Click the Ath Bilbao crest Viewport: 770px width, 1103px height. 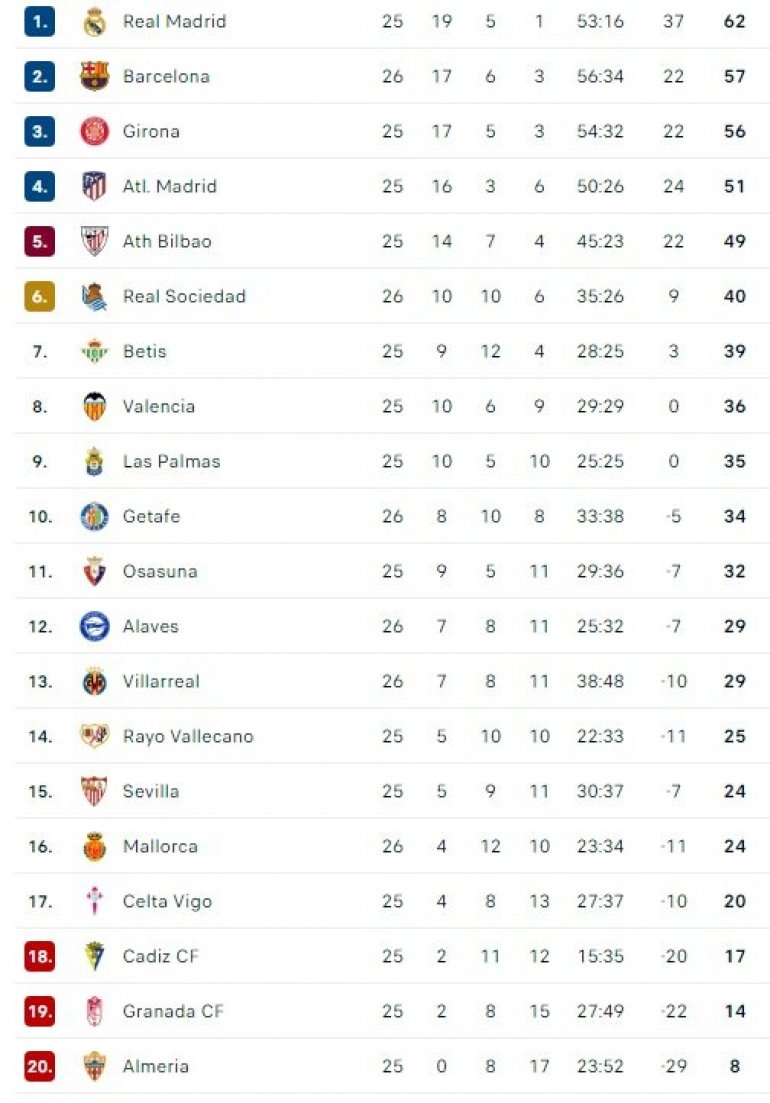[94, 241]
